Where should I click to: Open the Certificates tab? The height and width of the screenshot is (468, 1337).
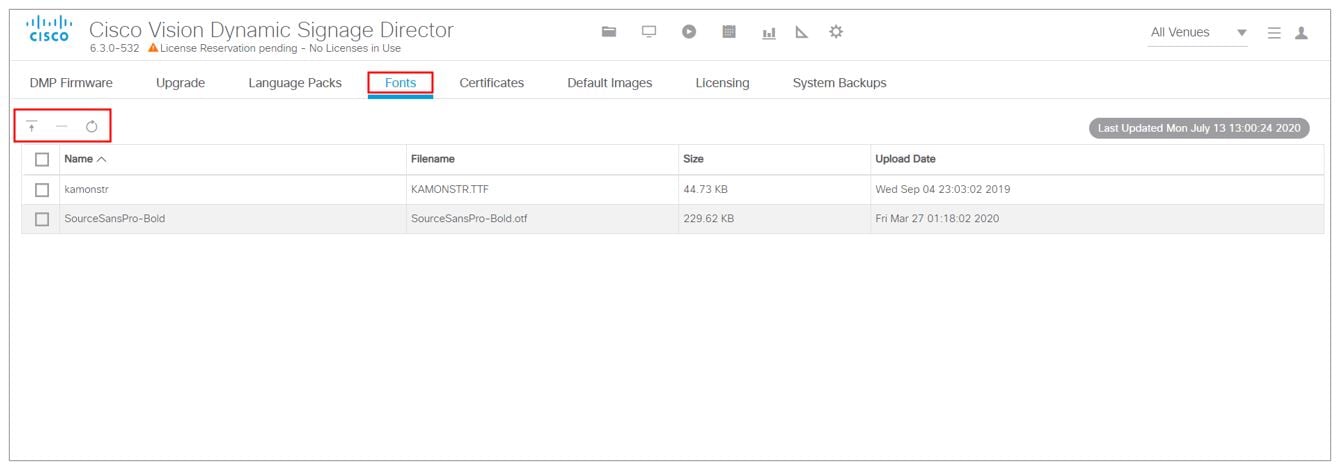[491, 83]
